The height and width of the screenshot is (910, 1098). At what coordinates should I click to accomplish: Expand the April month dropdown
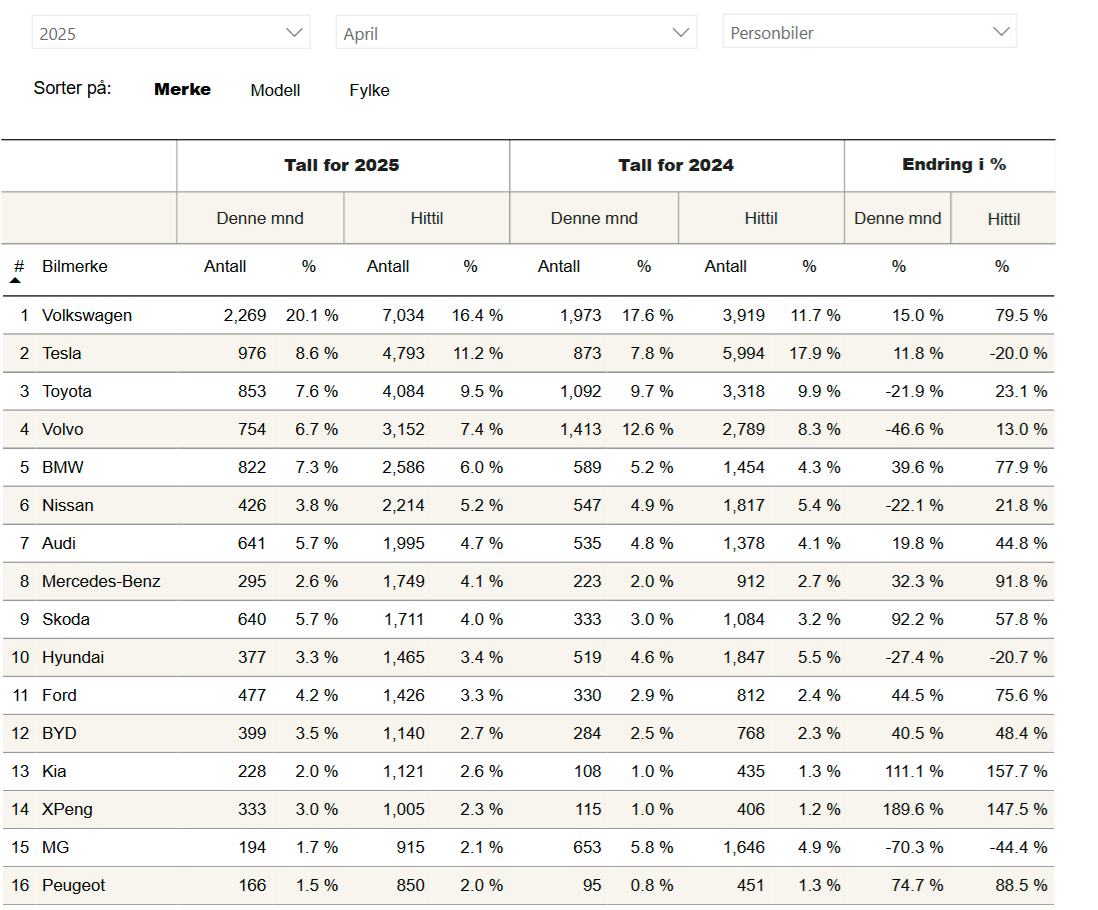[x=515, y=33]
